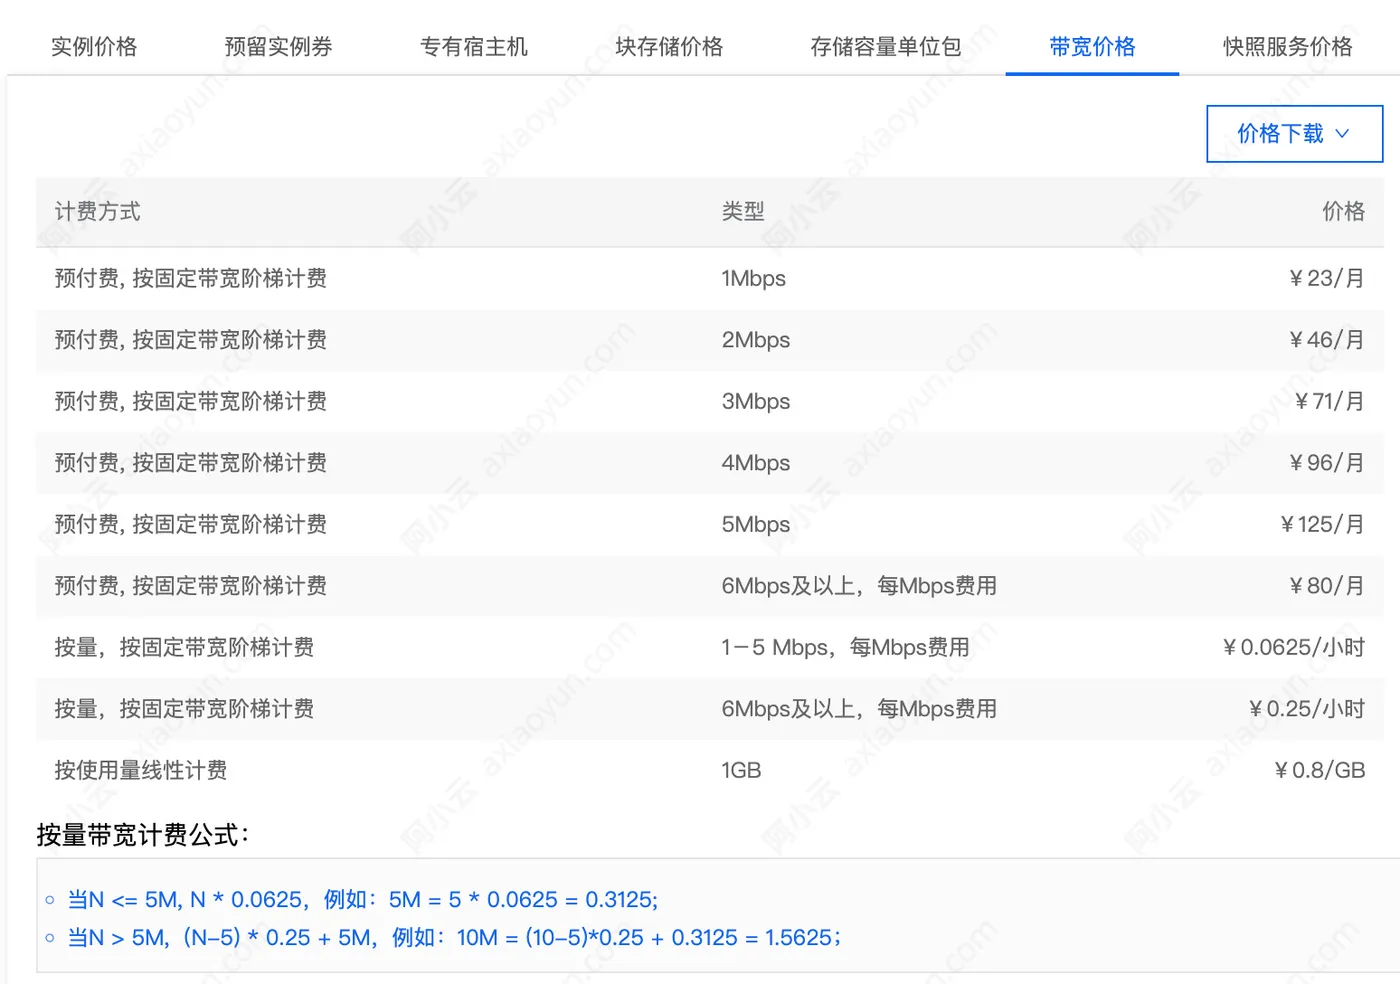Click 6Mbps及以上 type in the ¥0.25/小时 row
Viewport: 1400px width, 984px height.
pyautogui.click(x=859, y=709)
